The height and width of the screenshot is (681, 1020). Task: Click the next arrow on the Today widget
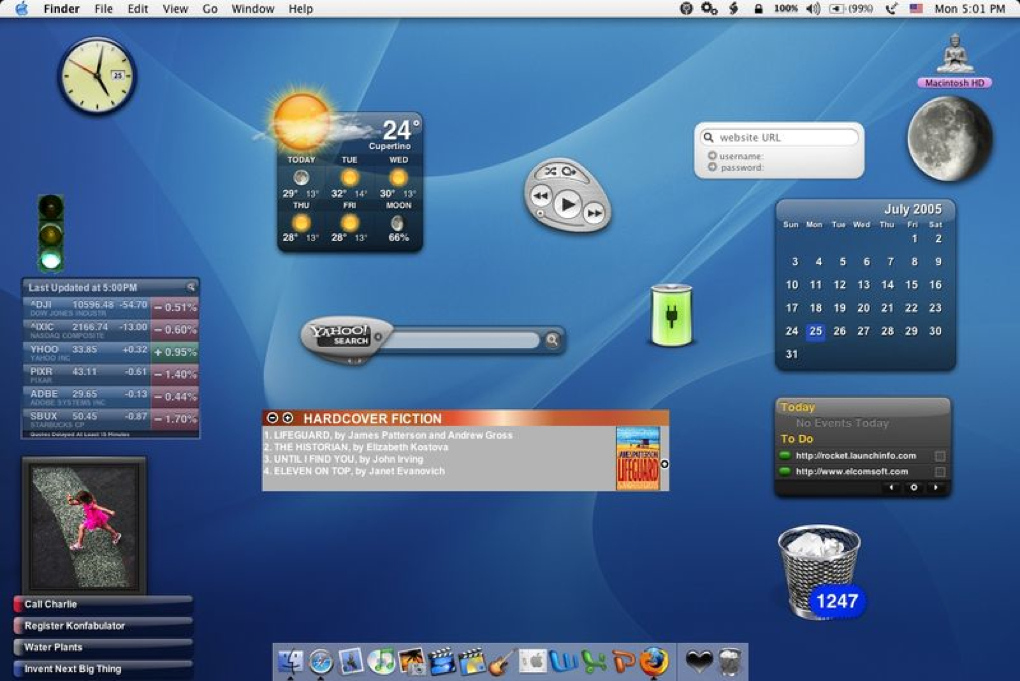click(x=936, y=488)
